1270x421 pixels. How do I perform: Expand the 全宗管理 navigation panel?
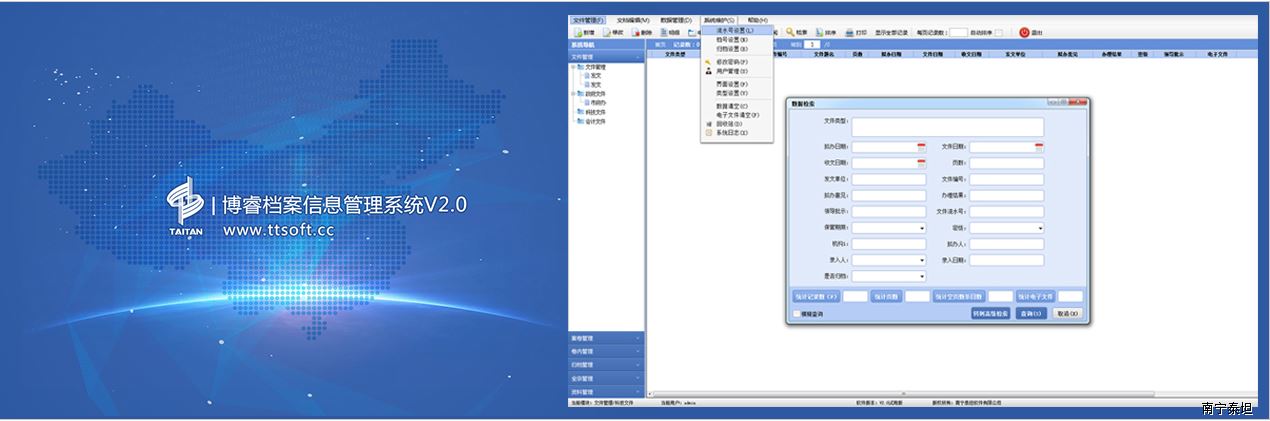pos(607,379)
